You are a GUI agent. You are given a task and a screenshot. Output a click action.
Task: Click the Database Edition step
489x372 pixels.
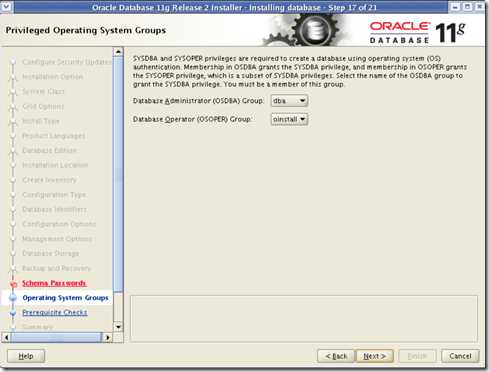49,150
